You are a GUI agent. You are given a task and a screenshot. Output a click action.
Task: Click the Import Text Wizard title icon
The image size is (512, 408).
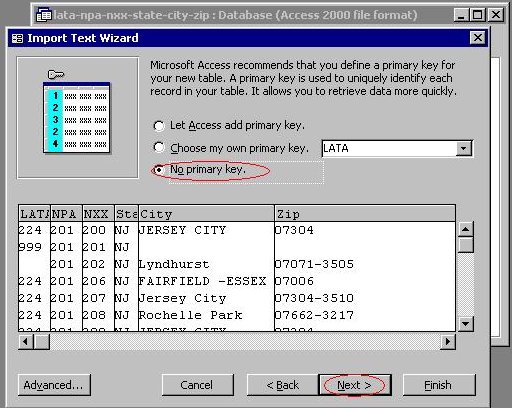pos(17,38)
